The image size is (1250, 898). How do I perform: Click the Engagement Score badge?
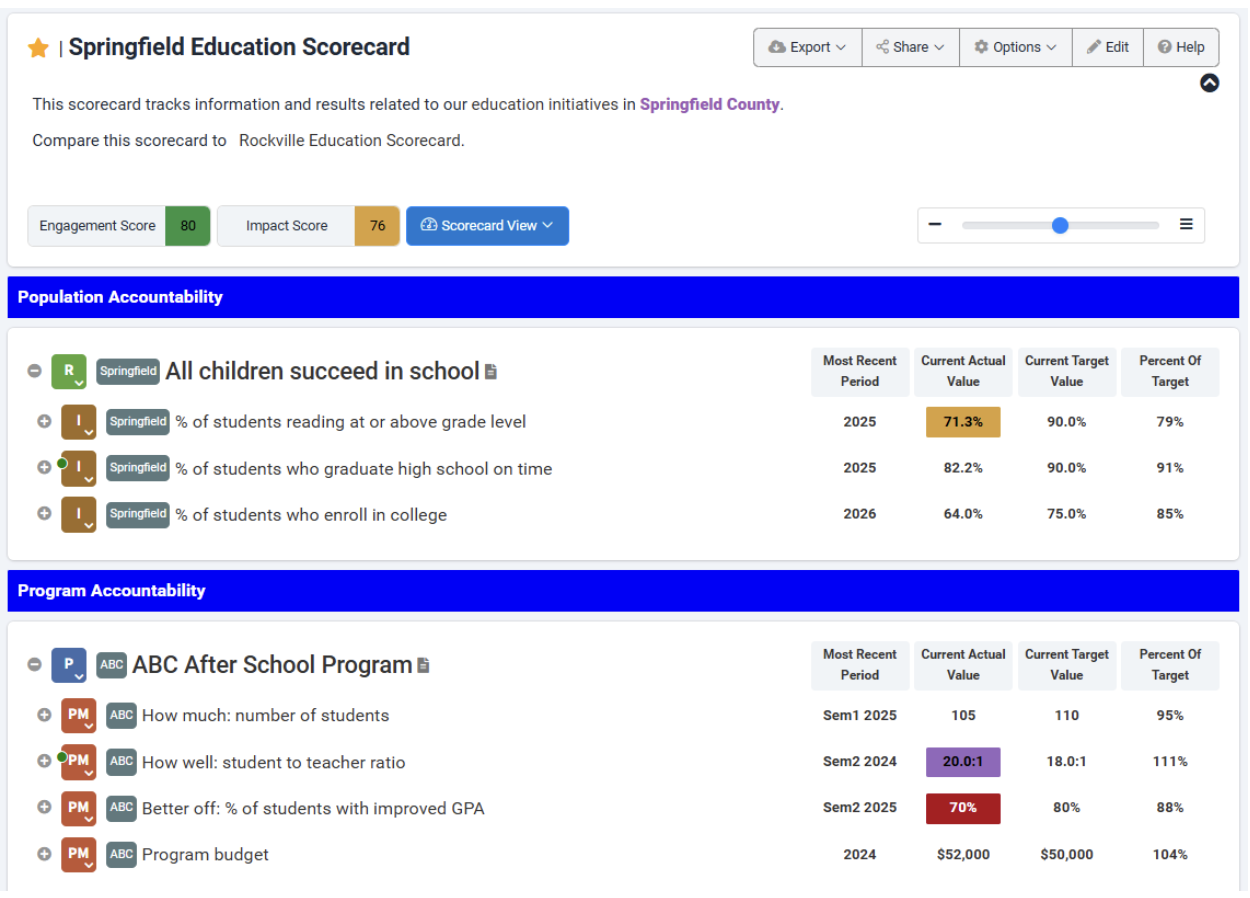pos(119,226)
